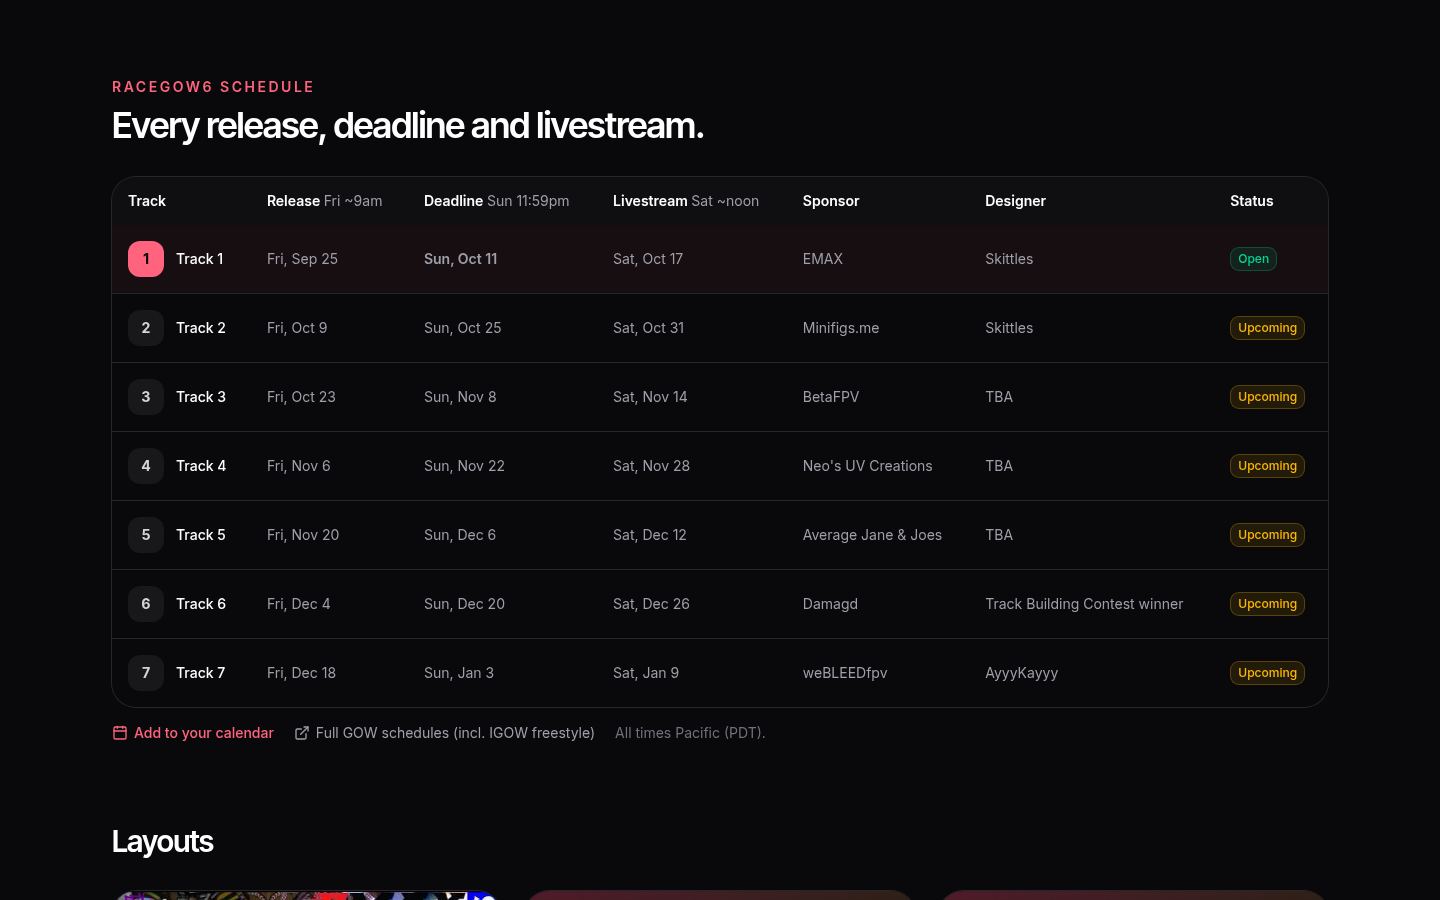Click the Designer column header

pyautogui.click(x=1015, y=201)
